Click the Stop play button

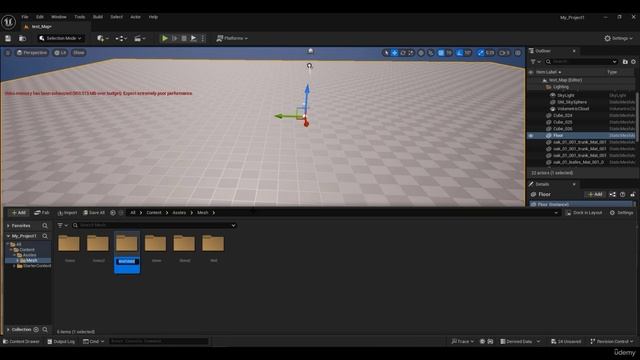[x=184, y=38]
